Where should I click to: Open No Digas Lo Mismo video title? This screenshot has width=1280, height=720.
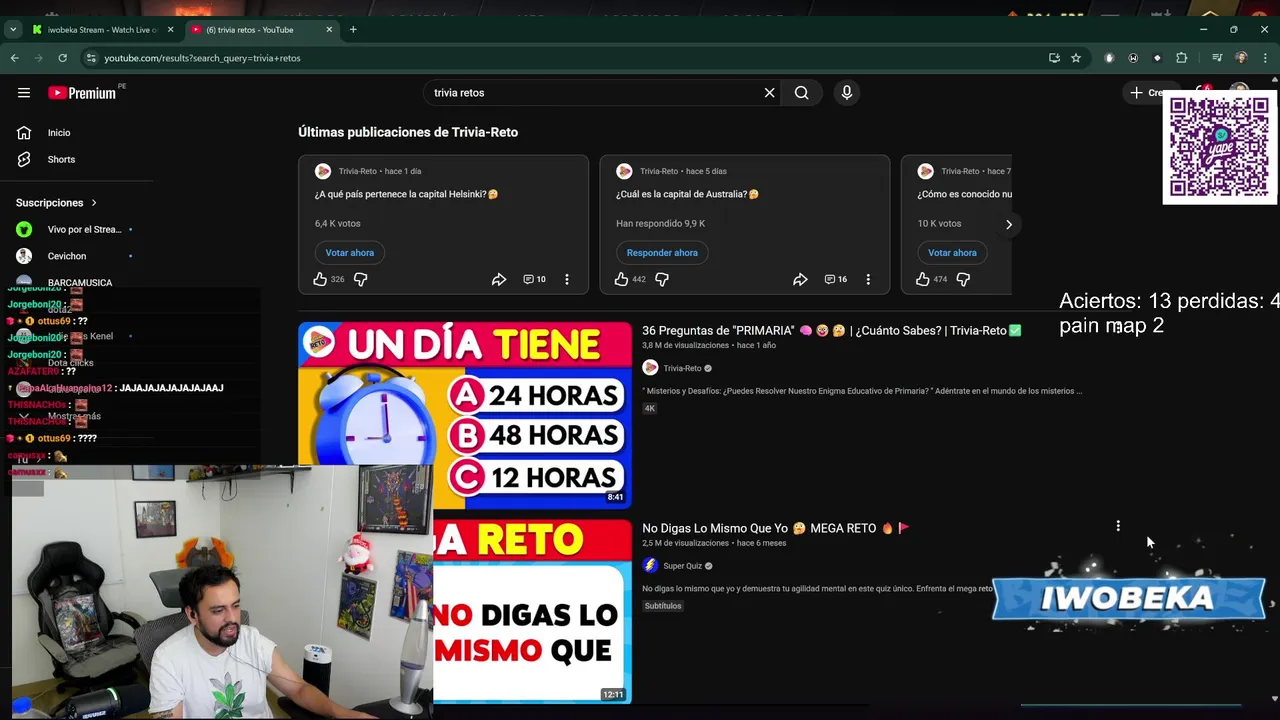coord(775,528)
